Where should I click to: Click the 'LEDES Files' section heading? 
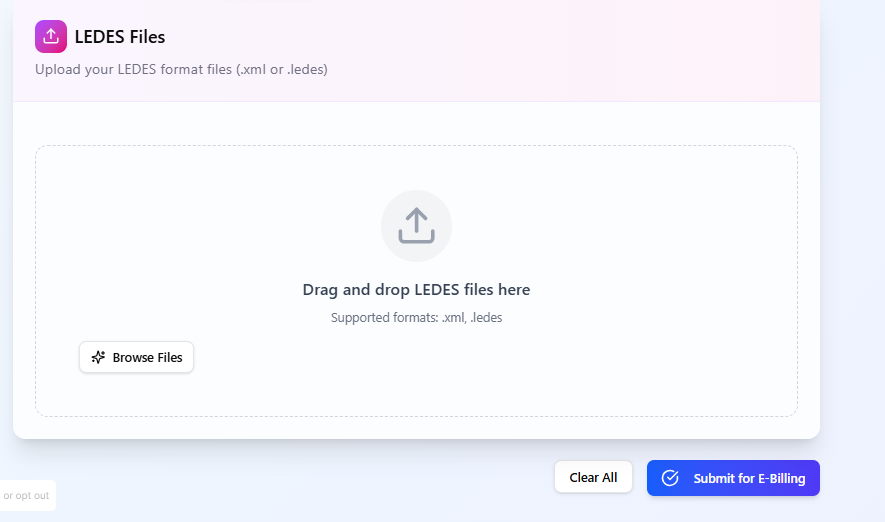coord(120,37)
